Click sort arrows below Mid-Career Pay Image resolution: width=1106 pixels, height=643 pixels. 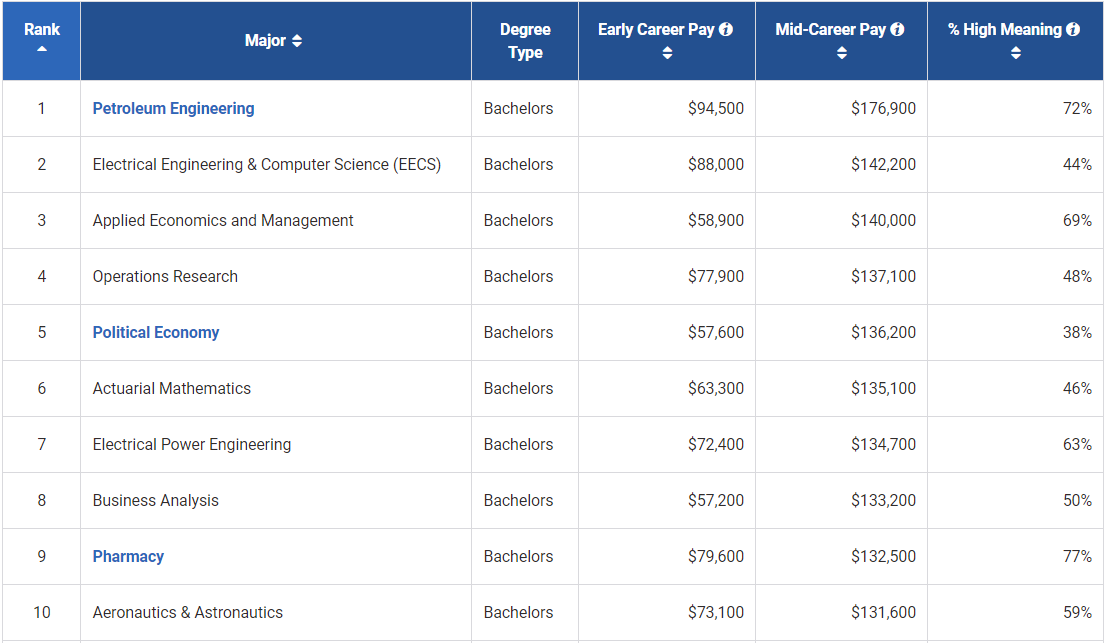(x=841, y=53)
